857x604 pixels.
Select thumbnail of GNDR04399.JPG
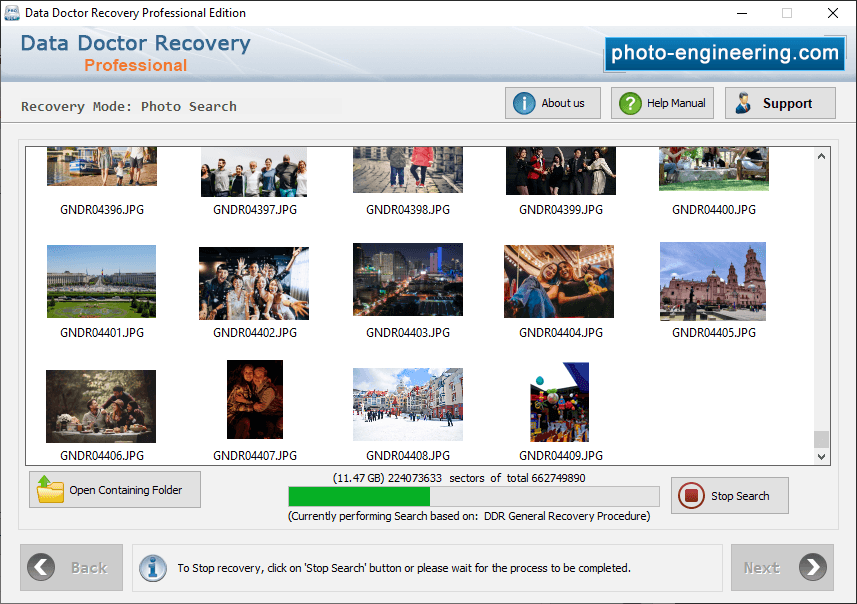(x=561, y=171)
